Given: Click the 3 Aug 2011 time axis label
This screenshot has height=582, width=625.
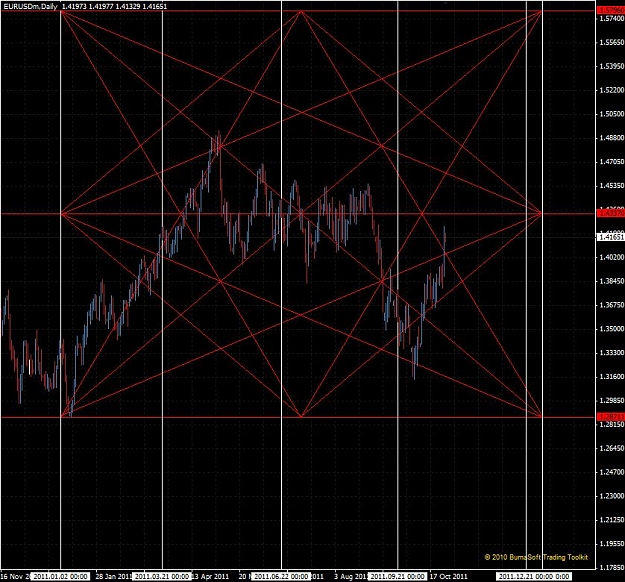Looking at the screenshot, I should 351,576.
